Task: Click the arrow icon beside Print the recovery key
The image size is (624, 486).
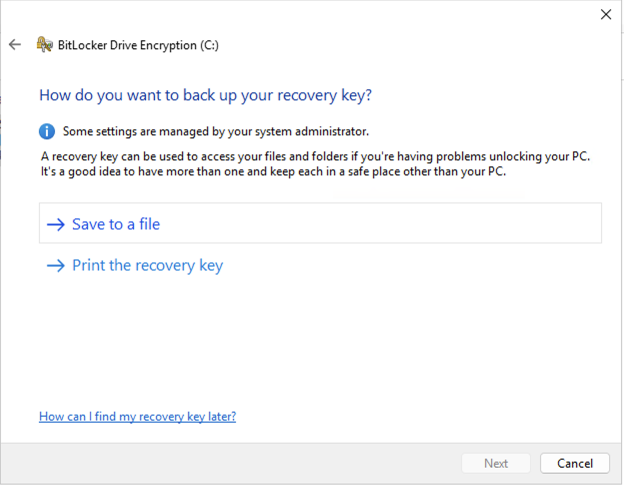Action: (x=56, y=265)
